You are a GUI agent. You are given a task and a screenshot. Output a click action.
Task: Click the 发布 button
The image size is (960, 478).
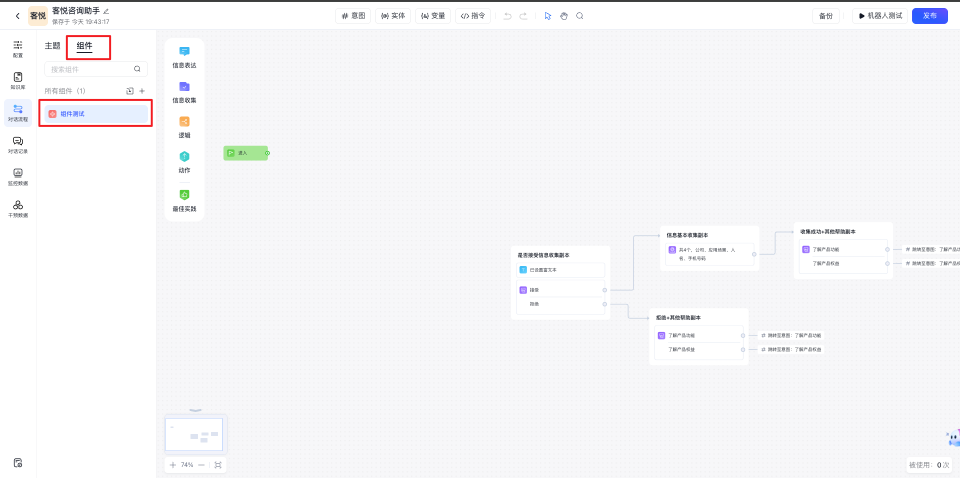929,16
